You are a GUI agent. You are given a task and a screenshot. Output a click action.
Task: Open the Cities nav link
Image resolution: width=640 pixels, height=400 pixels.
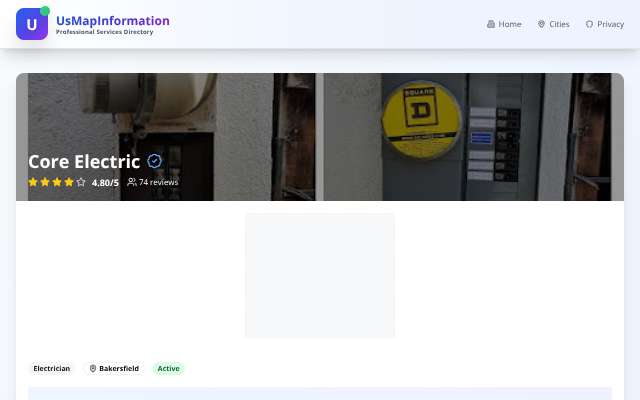(x=553, y=24)
